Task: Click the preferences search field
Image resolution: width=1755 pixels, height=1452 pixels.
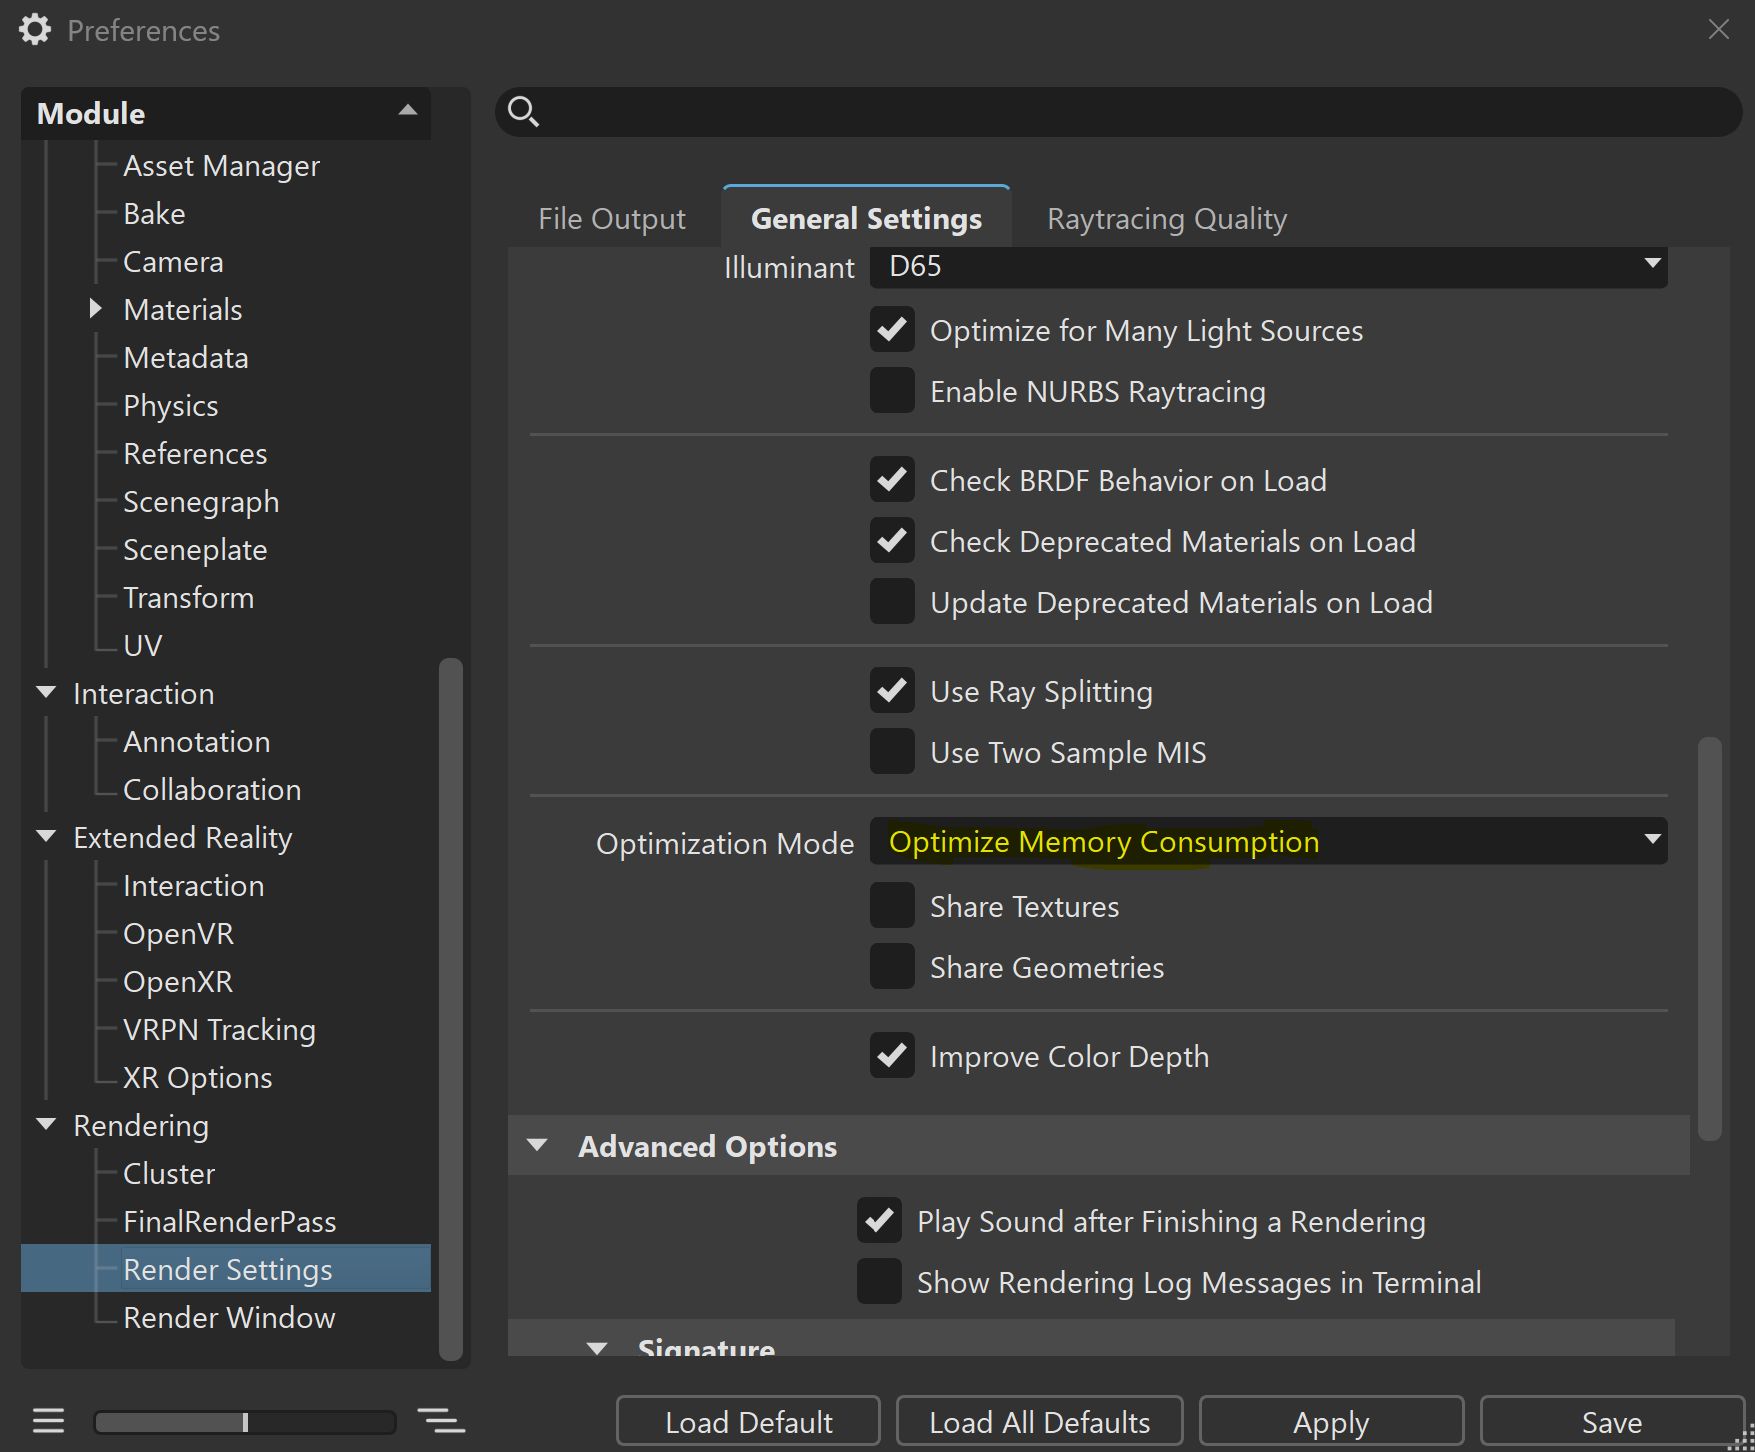Action: coord(1118,112)
